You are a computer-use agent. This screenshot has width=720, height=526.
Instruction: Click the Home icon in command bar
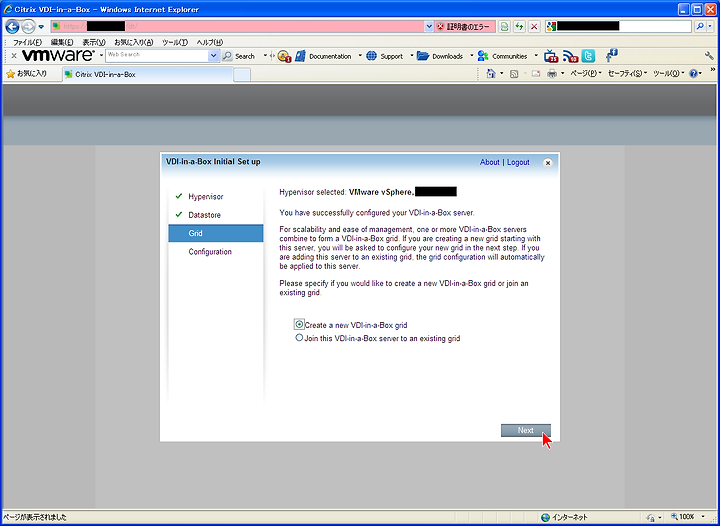click(491, 73)
